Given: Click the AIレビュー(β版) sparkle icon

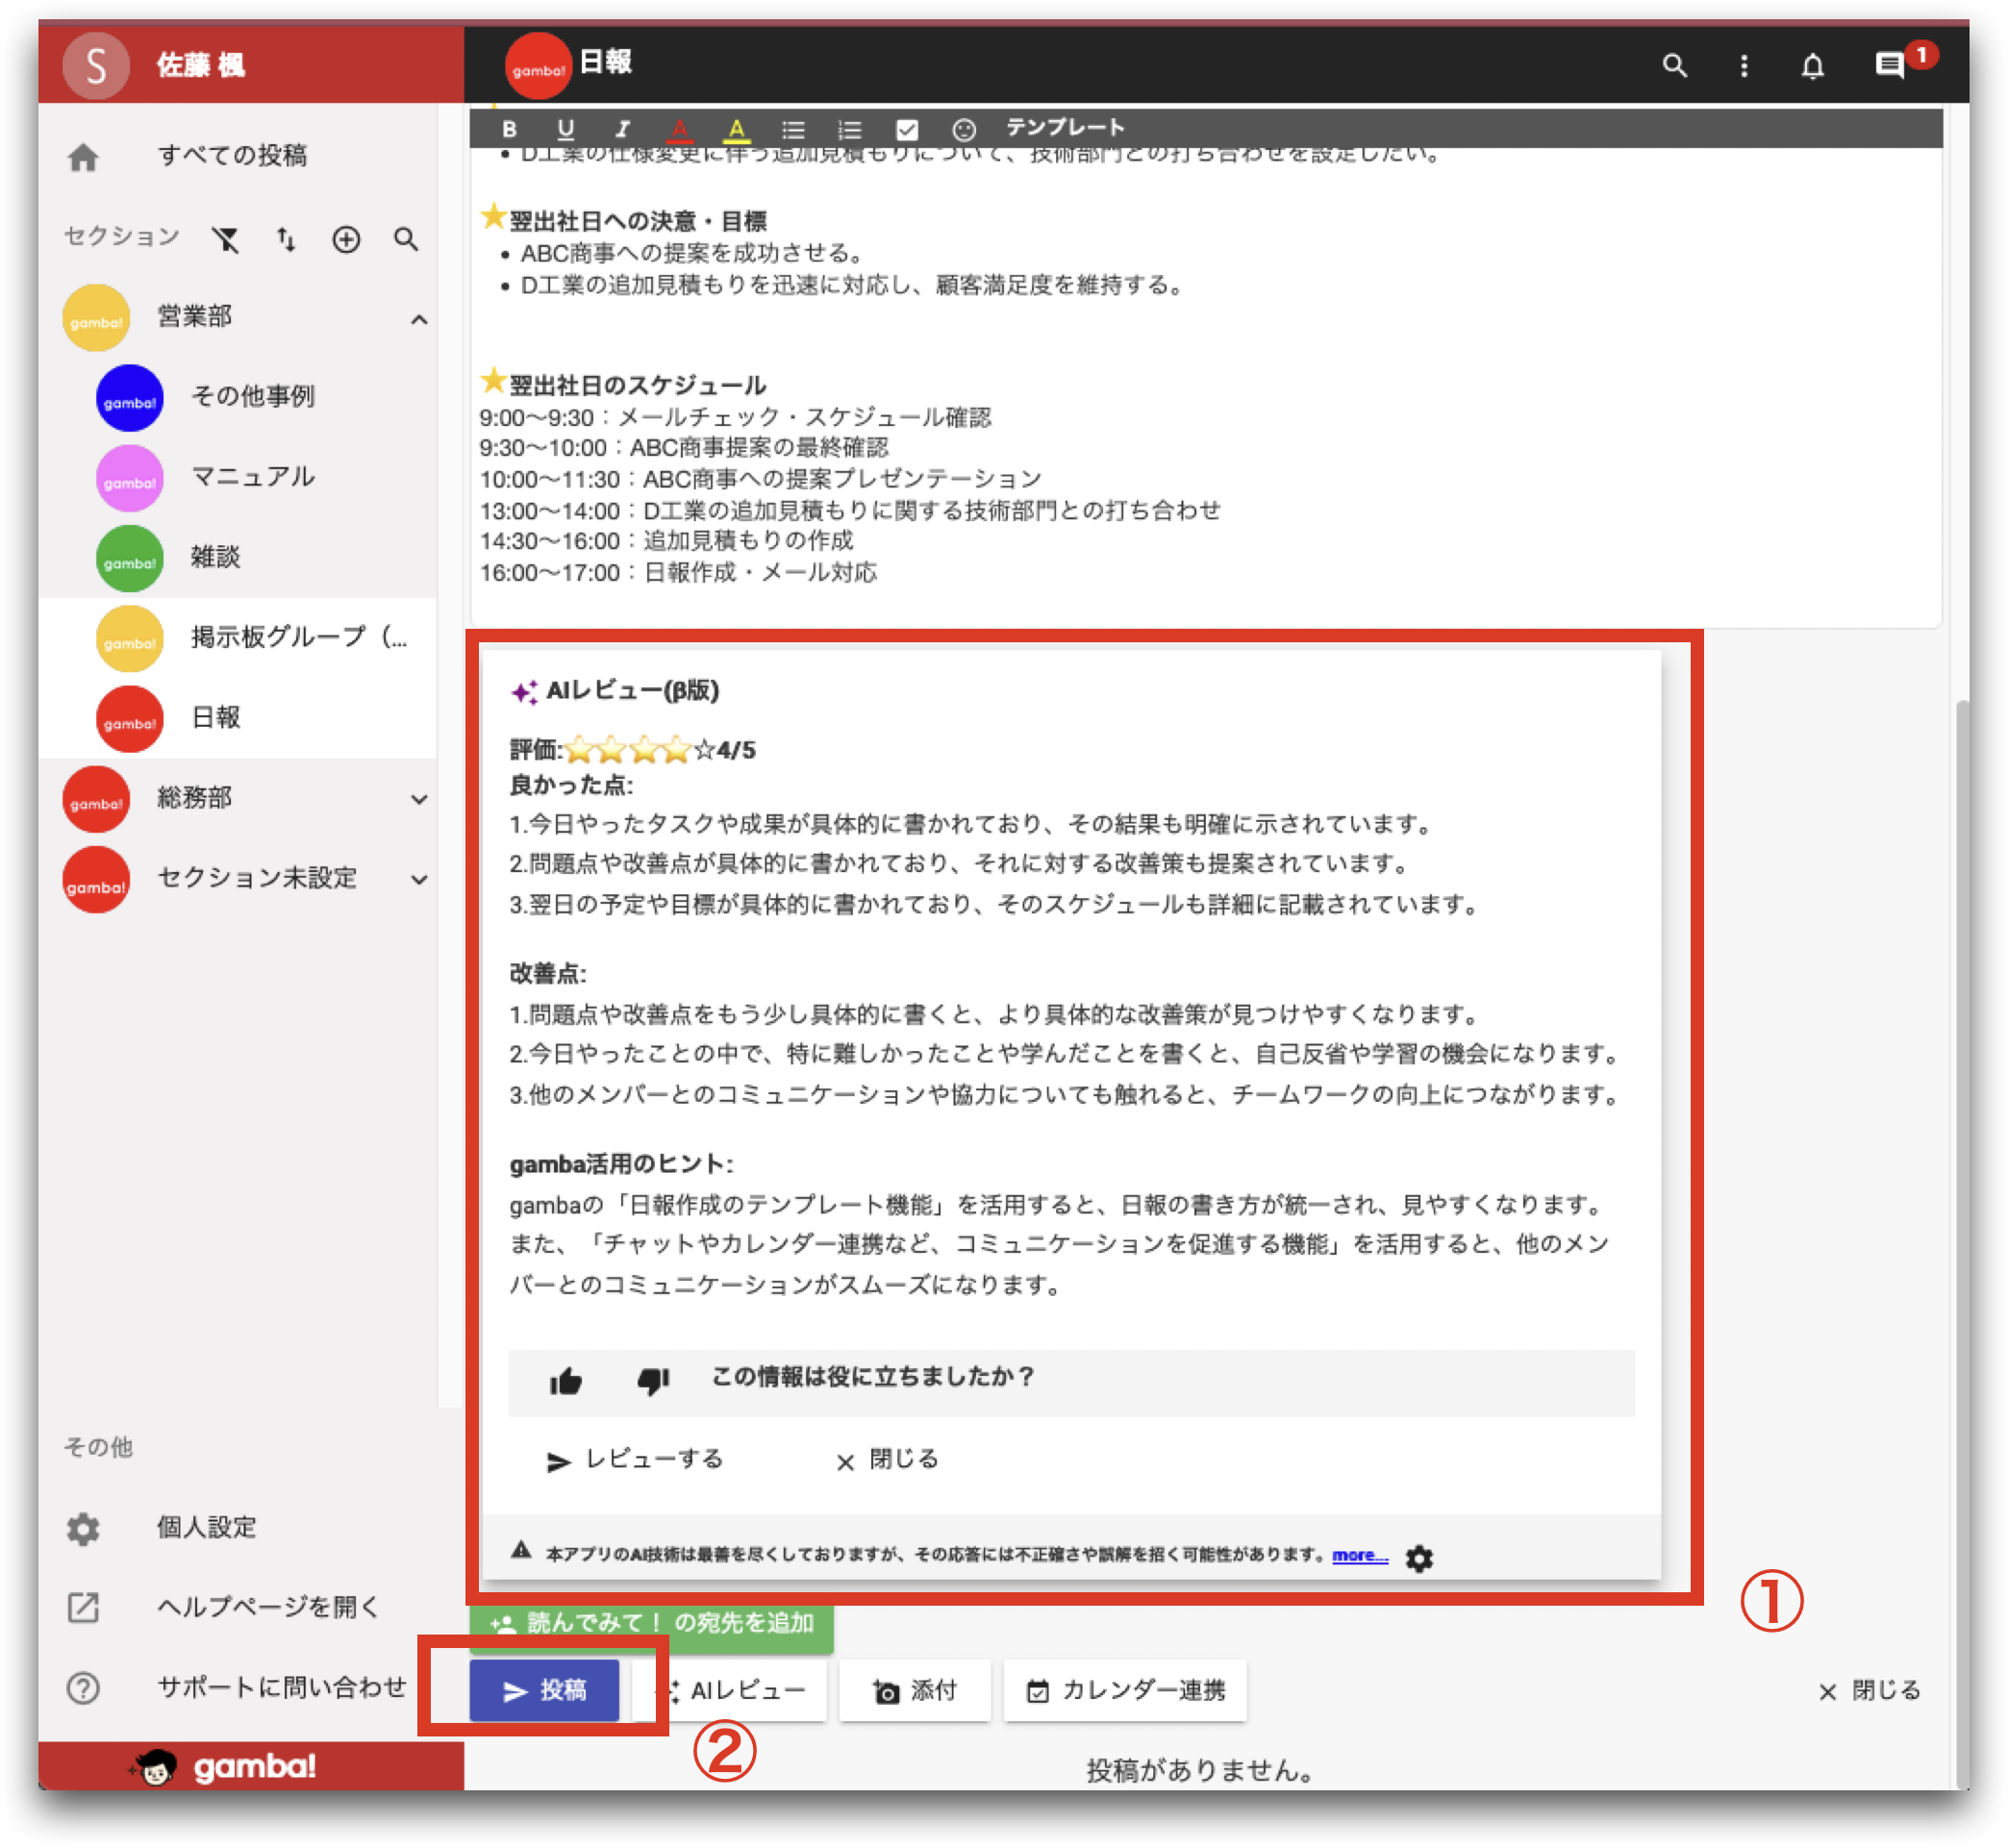Looking at the screenshot, I should point(524,691).
